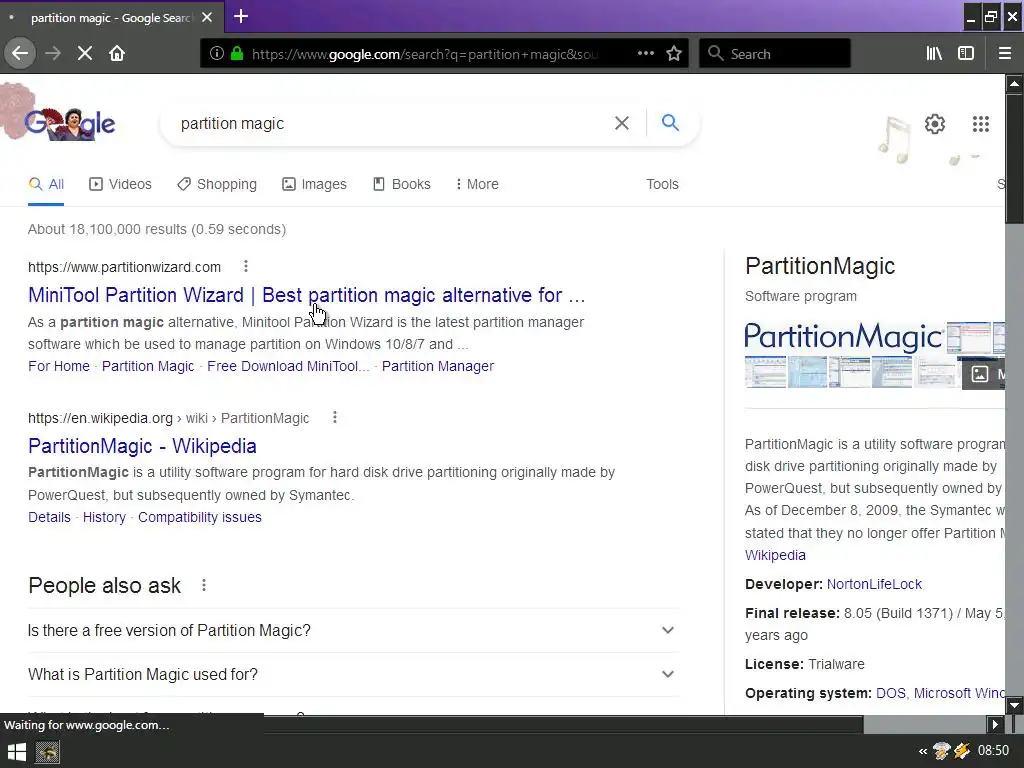This screenshot has width=1024, height=768.
Task: Open MiniTool Partition Wizard result title
Action: [306, 295]
